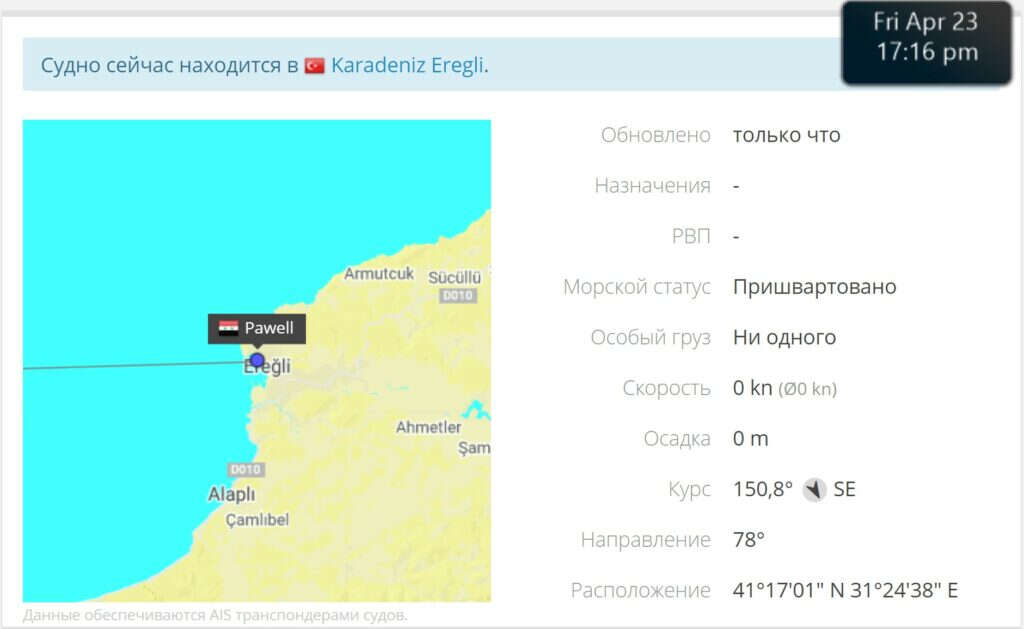
Task: Click the flag icon in the Pawell label
Action: 229,329
